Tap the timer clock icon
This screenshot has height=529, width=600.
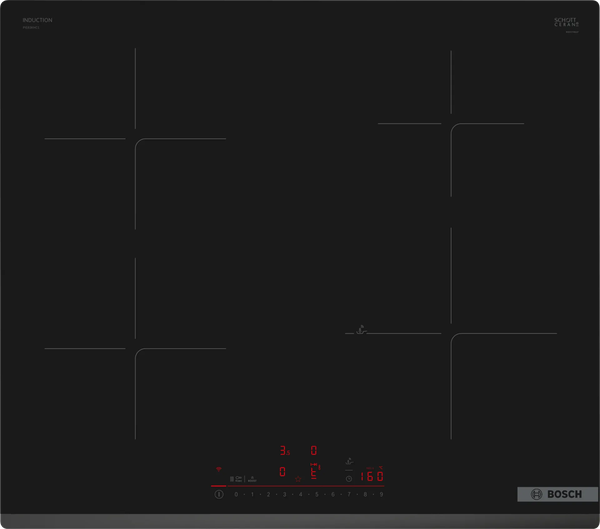coord(349,478)
